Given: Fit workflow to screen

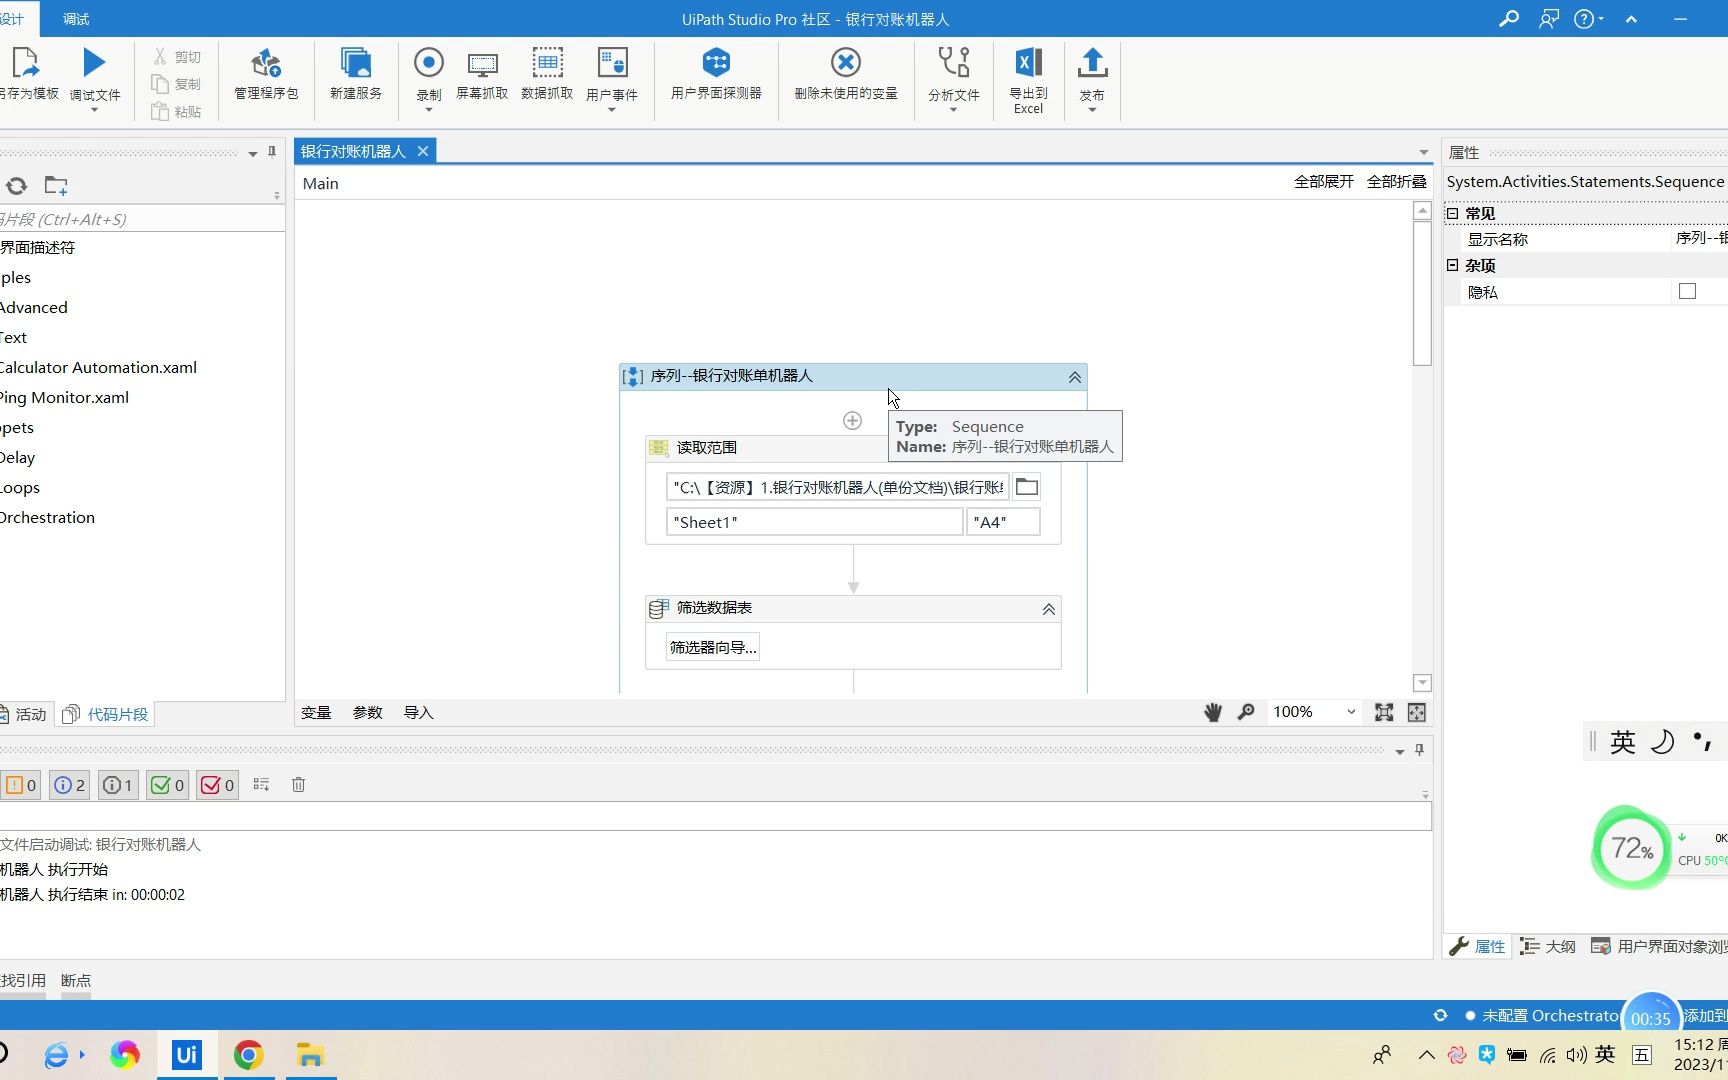Looking at the screenshot, I should [1384, 712].
